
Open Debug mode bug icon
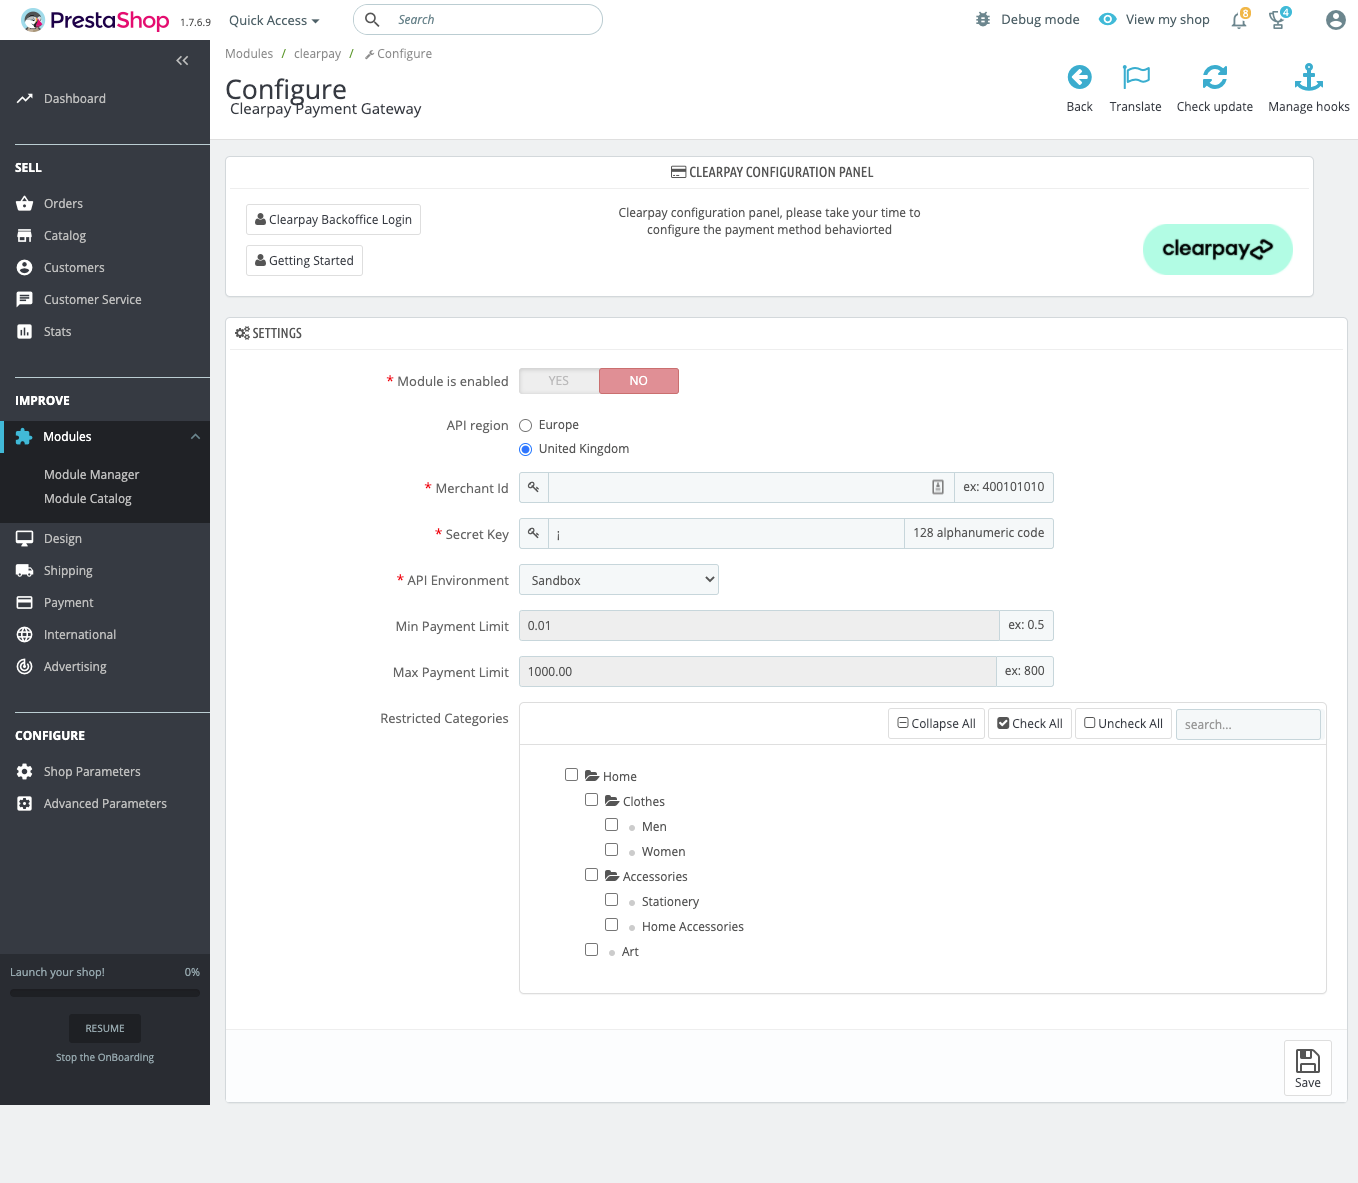tap(983, 19)
